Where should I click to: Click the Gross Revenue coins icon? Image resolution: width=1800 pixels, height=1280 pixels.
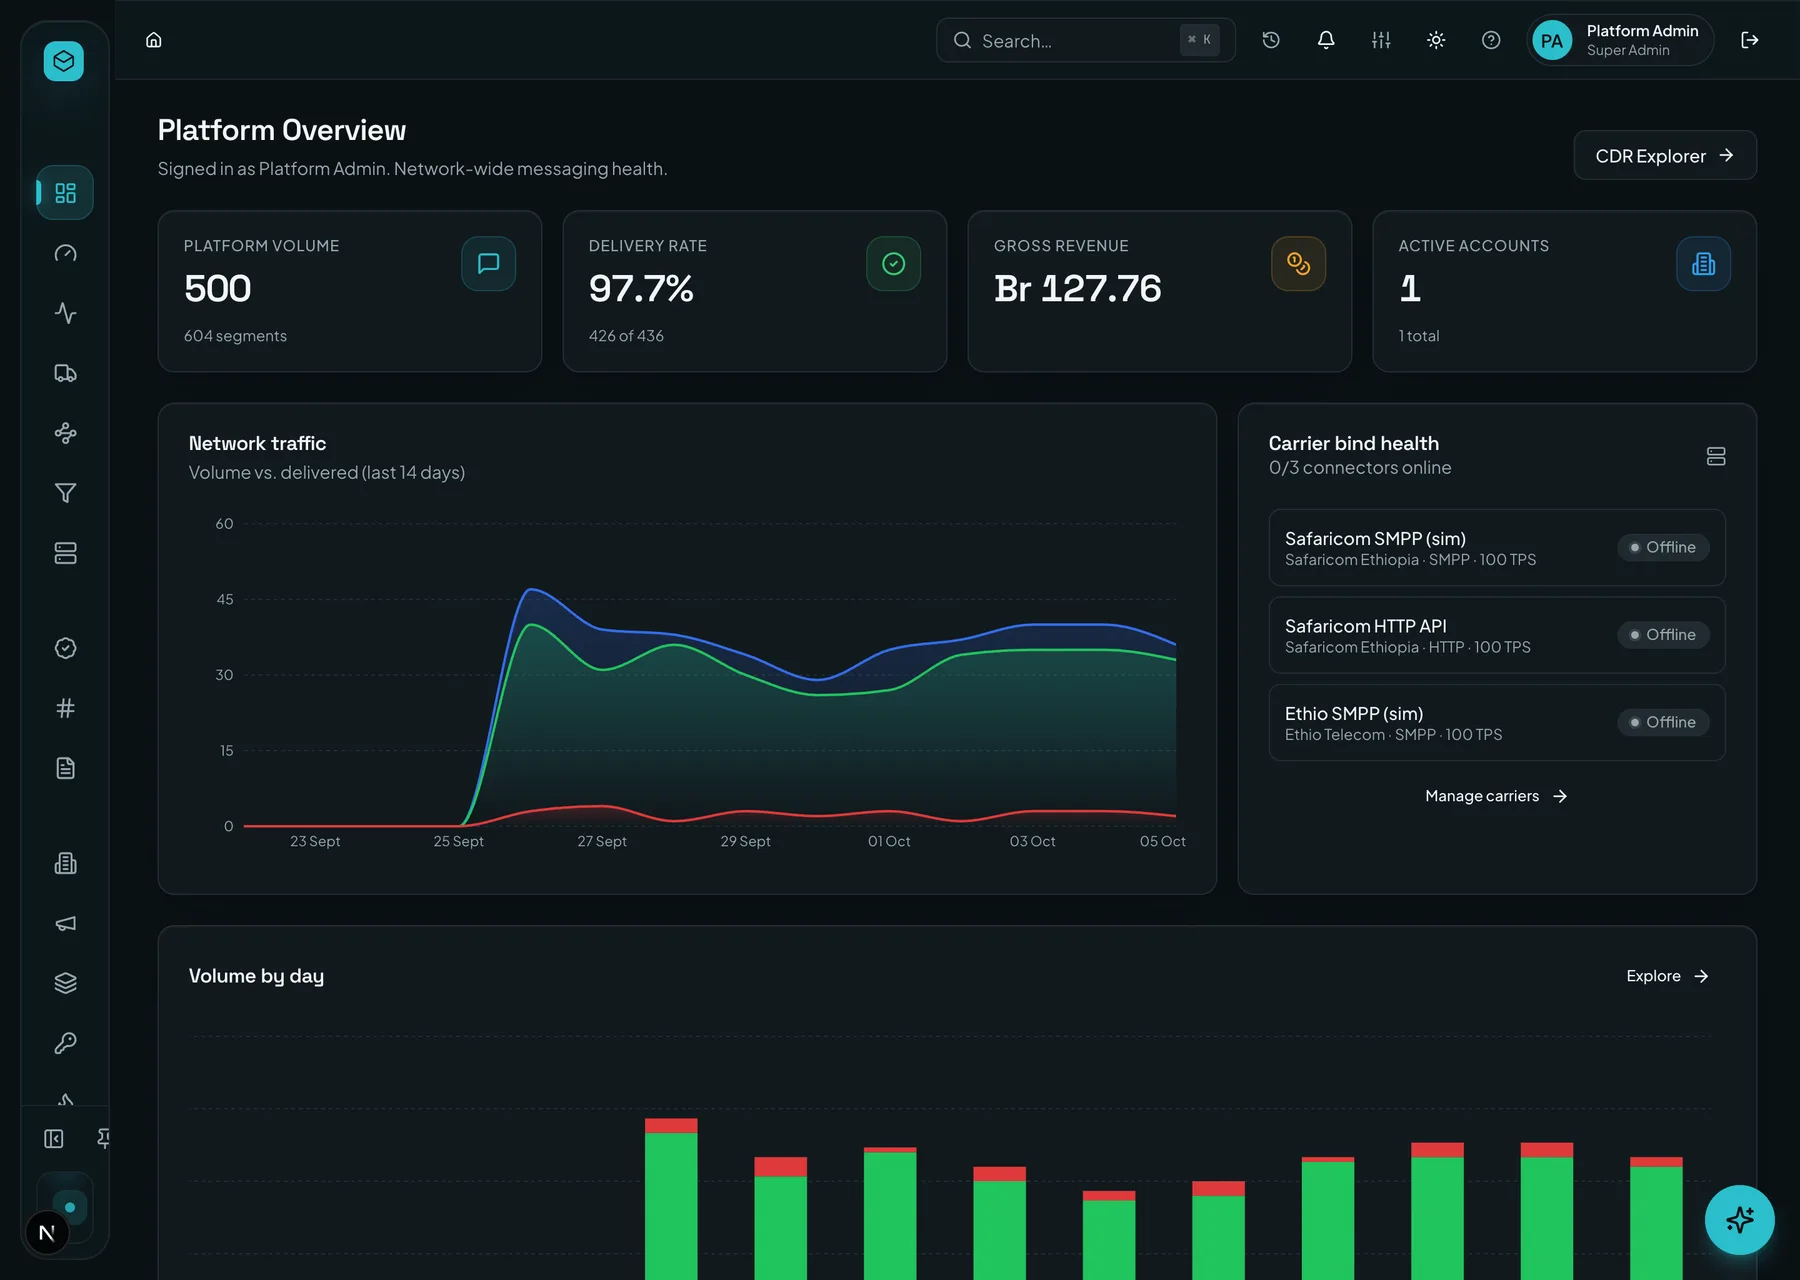tap(1299, 264)
